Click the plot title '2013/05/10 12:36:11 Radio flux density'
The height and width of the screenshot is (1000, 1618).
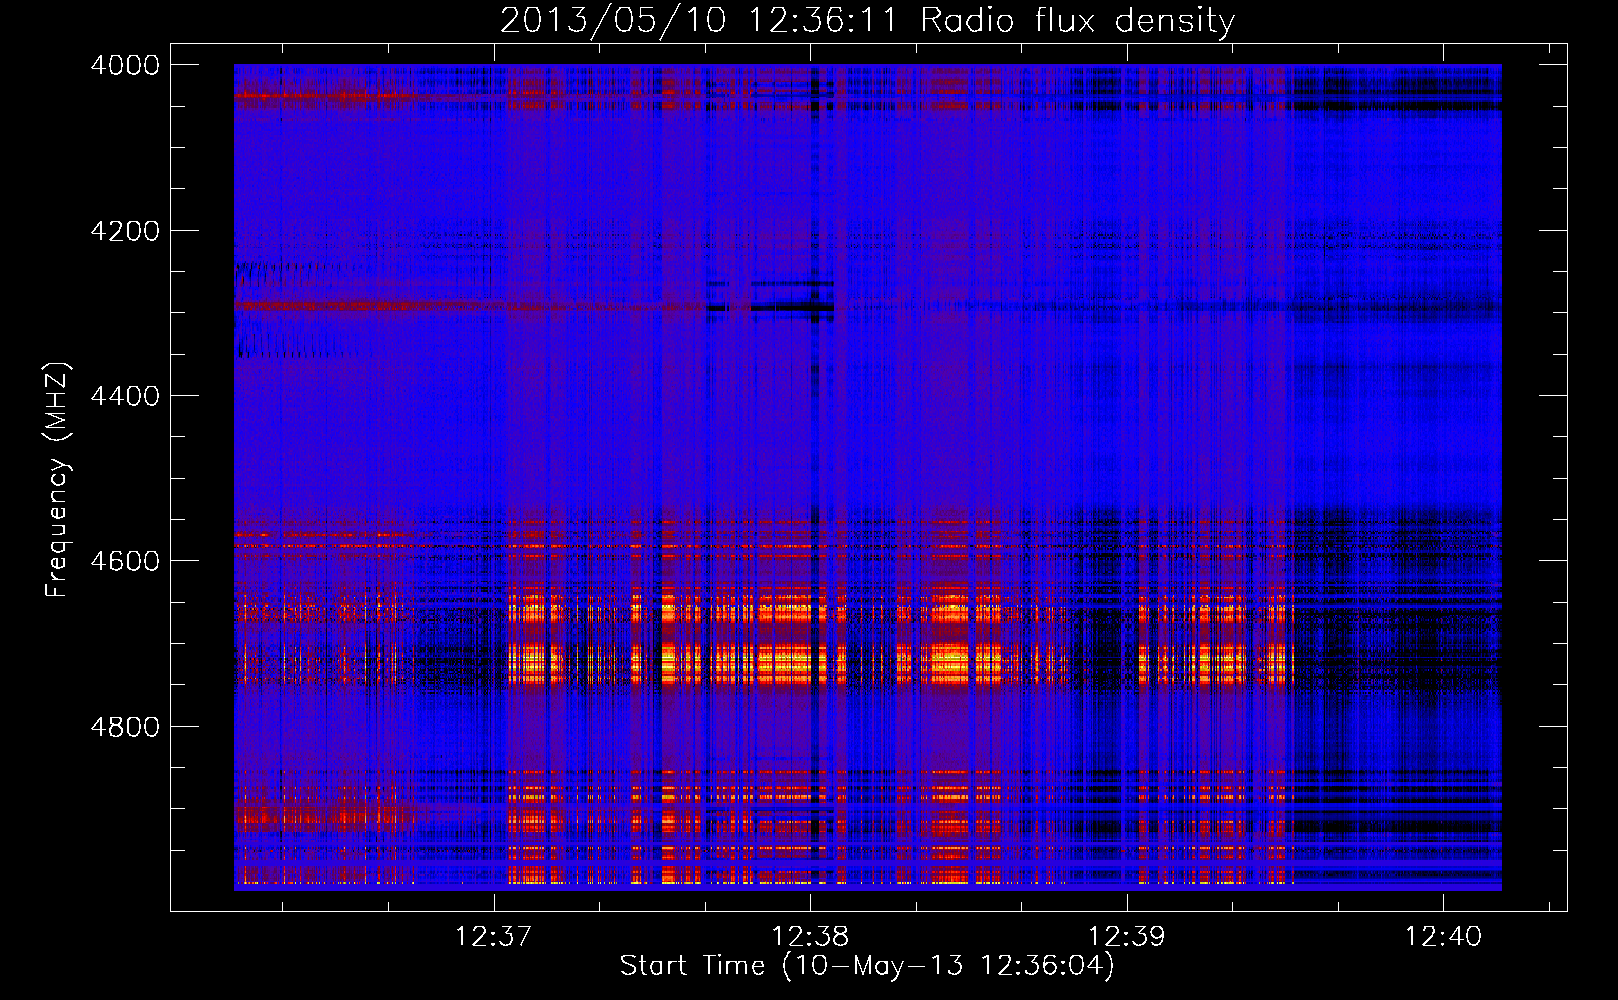coord(867,20)
